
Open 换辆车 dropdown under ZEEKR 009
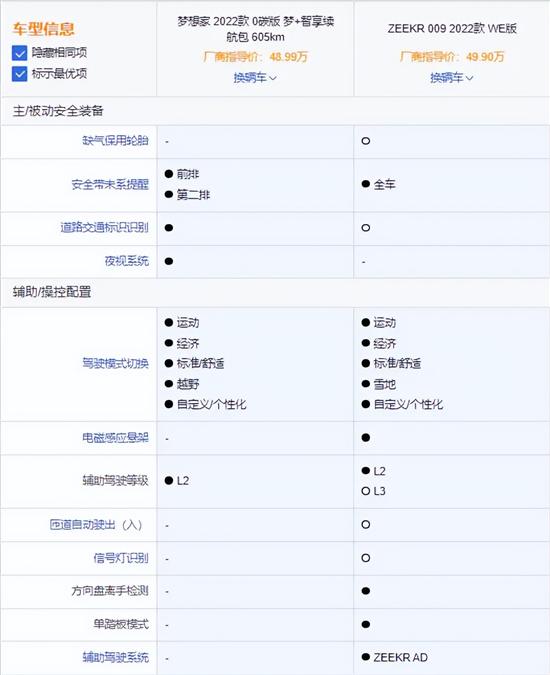click(451, 78)
